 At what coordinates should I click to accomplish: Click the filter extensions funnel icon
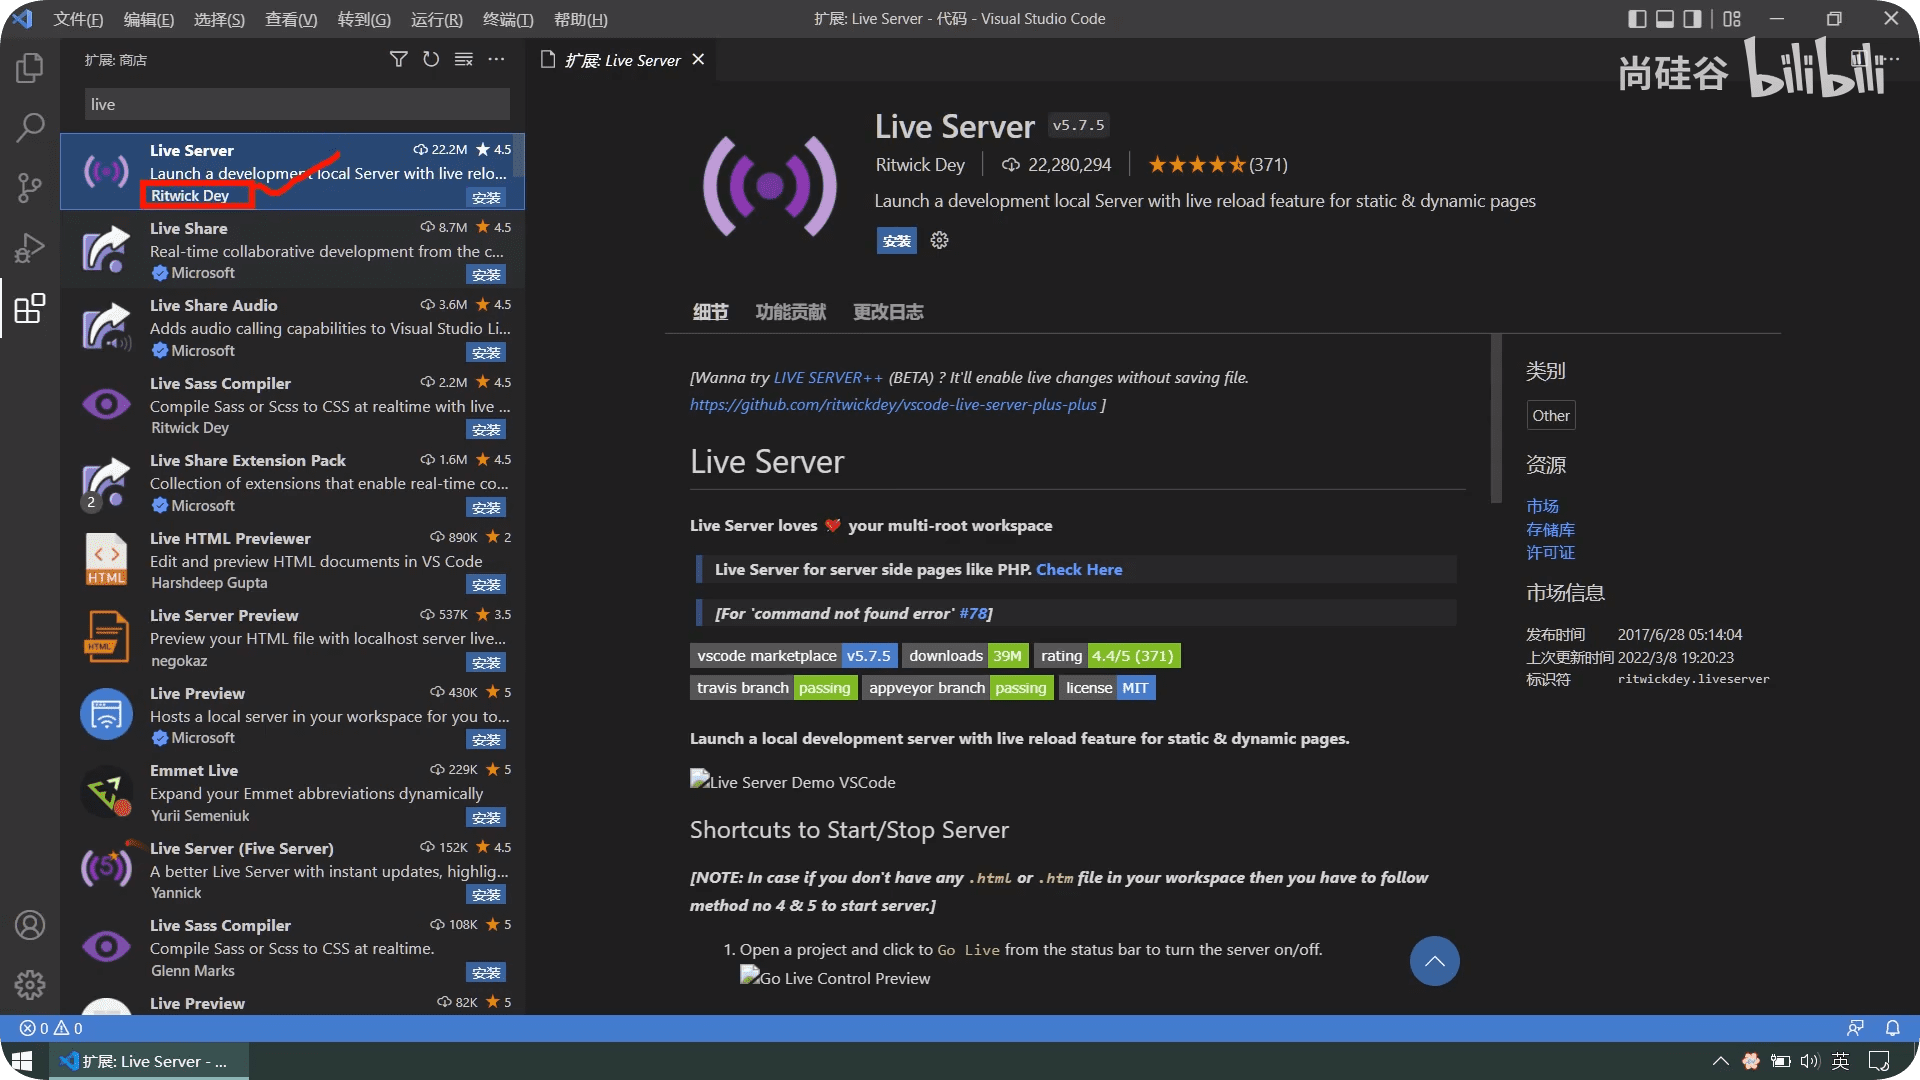click(398, 60)
